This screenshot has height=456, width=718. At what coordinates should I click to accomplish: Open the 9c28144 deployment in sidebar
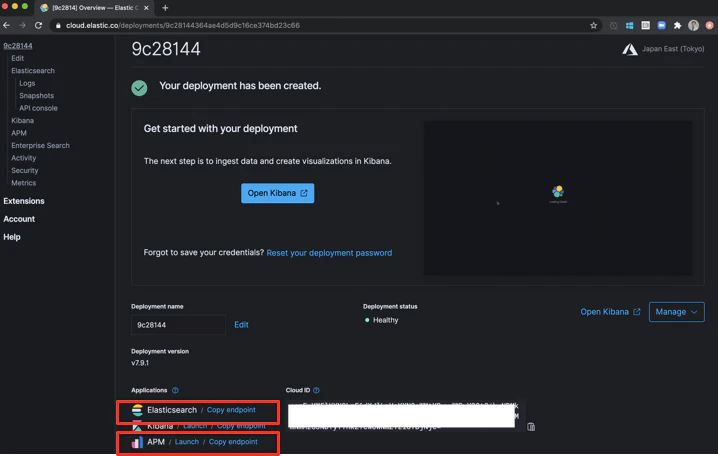point(18,46)
